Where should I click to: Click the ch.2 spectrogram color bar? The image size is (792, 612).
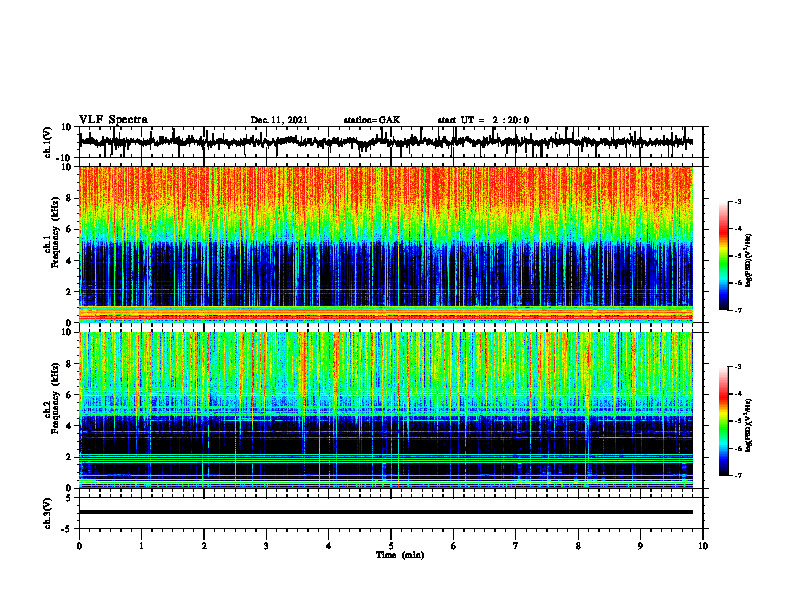coord(724,421)
